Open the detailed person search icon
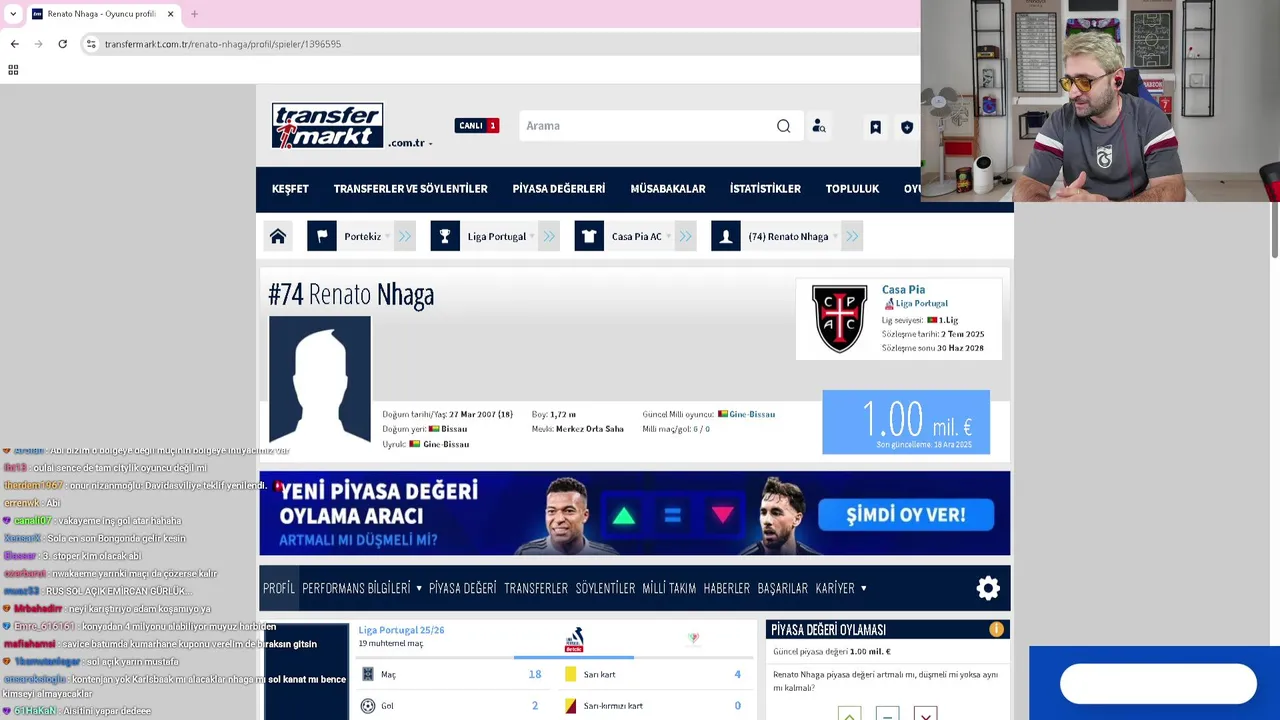This screenshot has width=1280, height=720. [x=819, y=126]
